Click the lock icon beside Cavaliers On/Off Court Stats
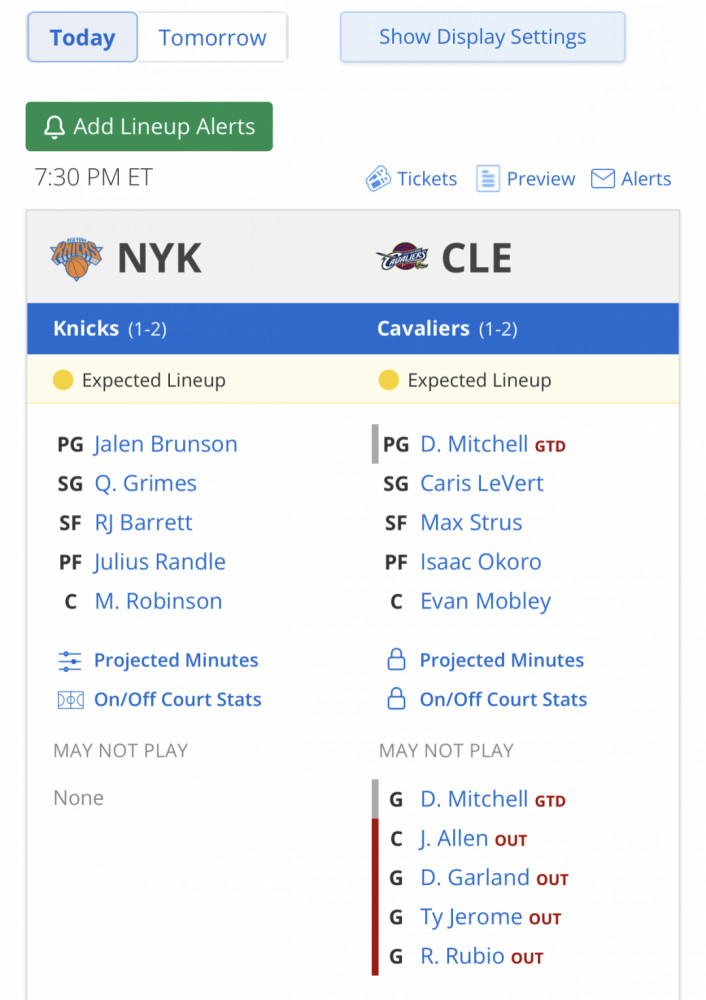The image size is (706, 1000). [396, 699]
